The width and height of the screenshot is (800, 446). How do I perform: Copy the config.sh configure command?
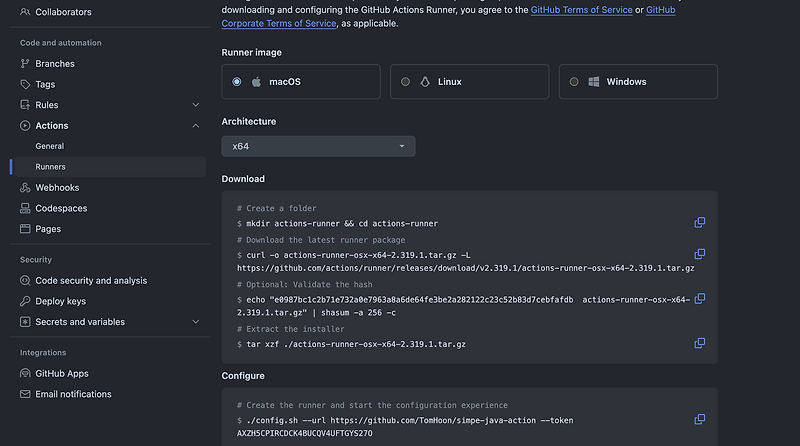click(699, 419)
